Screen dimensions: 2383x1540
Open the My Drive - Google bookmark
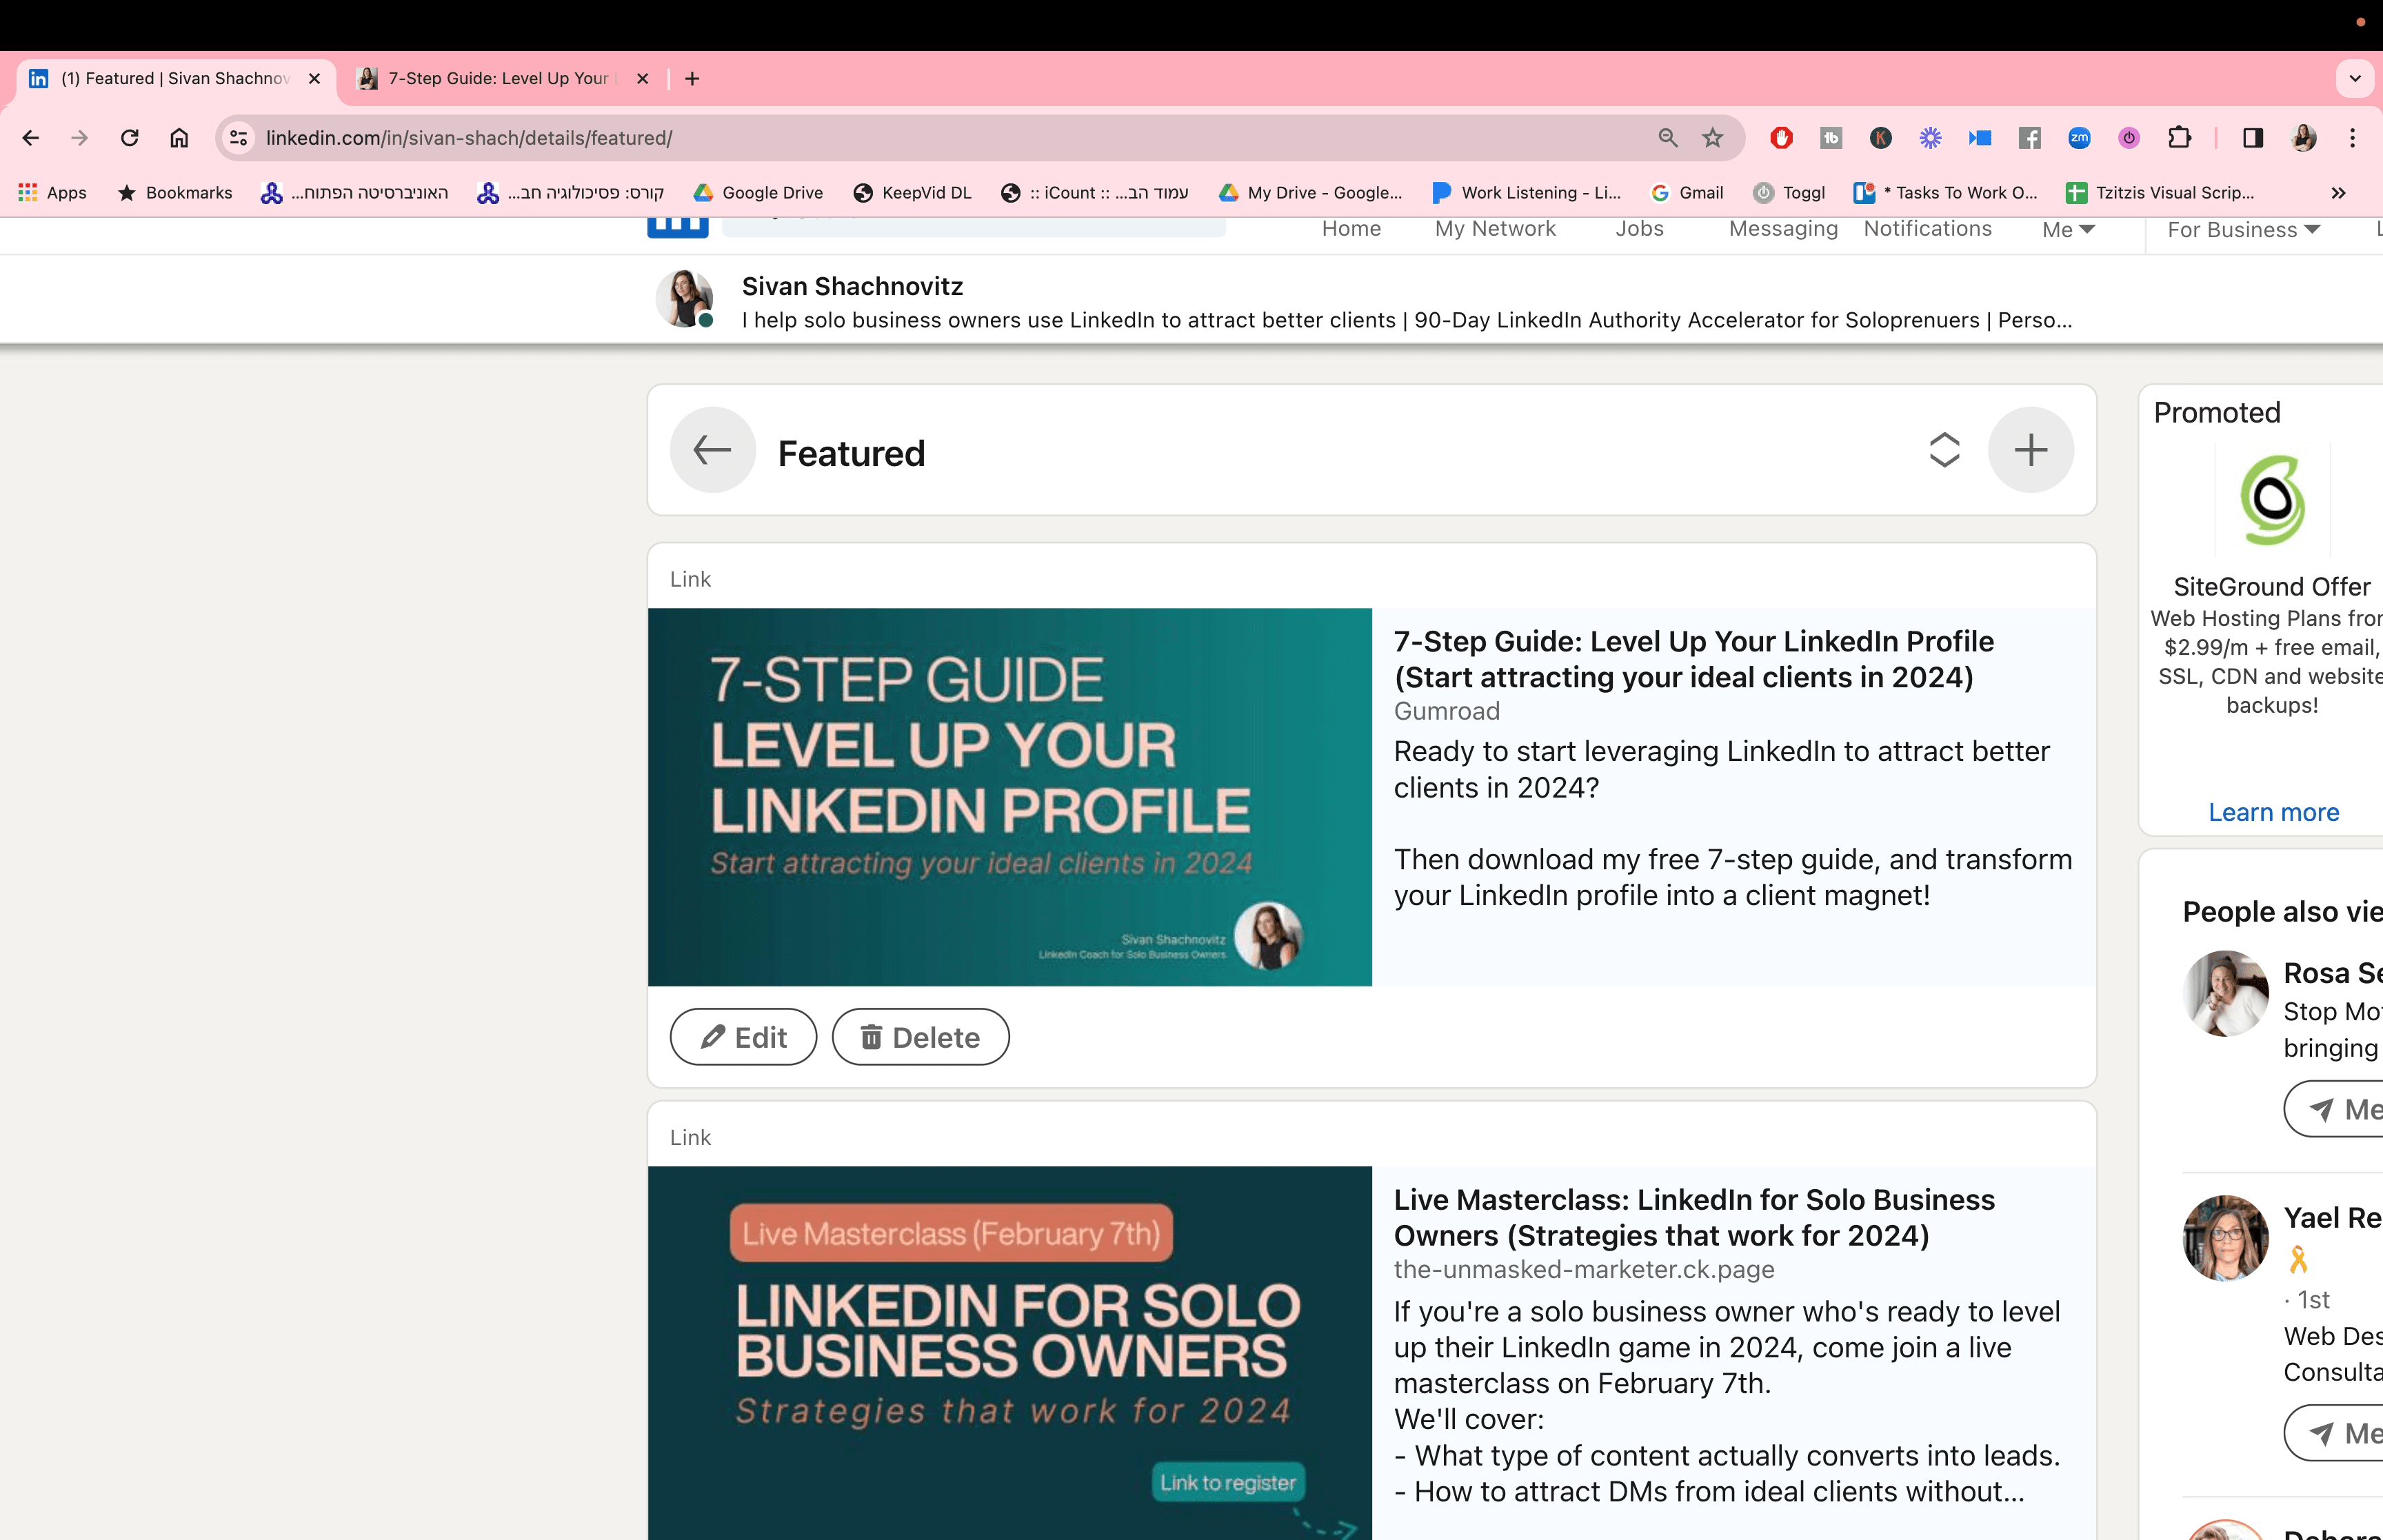1311,193
